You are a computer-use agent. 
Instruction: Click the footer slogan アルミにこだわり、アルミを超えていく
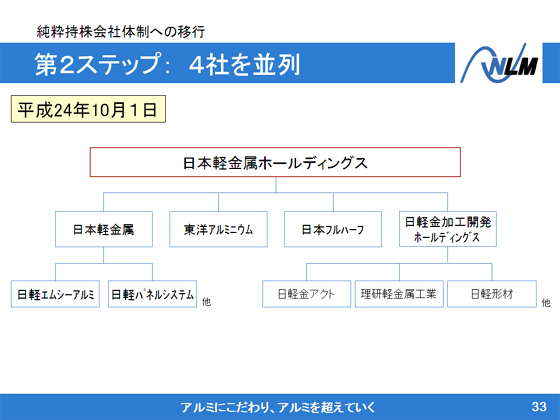click(x=278, y=407)
